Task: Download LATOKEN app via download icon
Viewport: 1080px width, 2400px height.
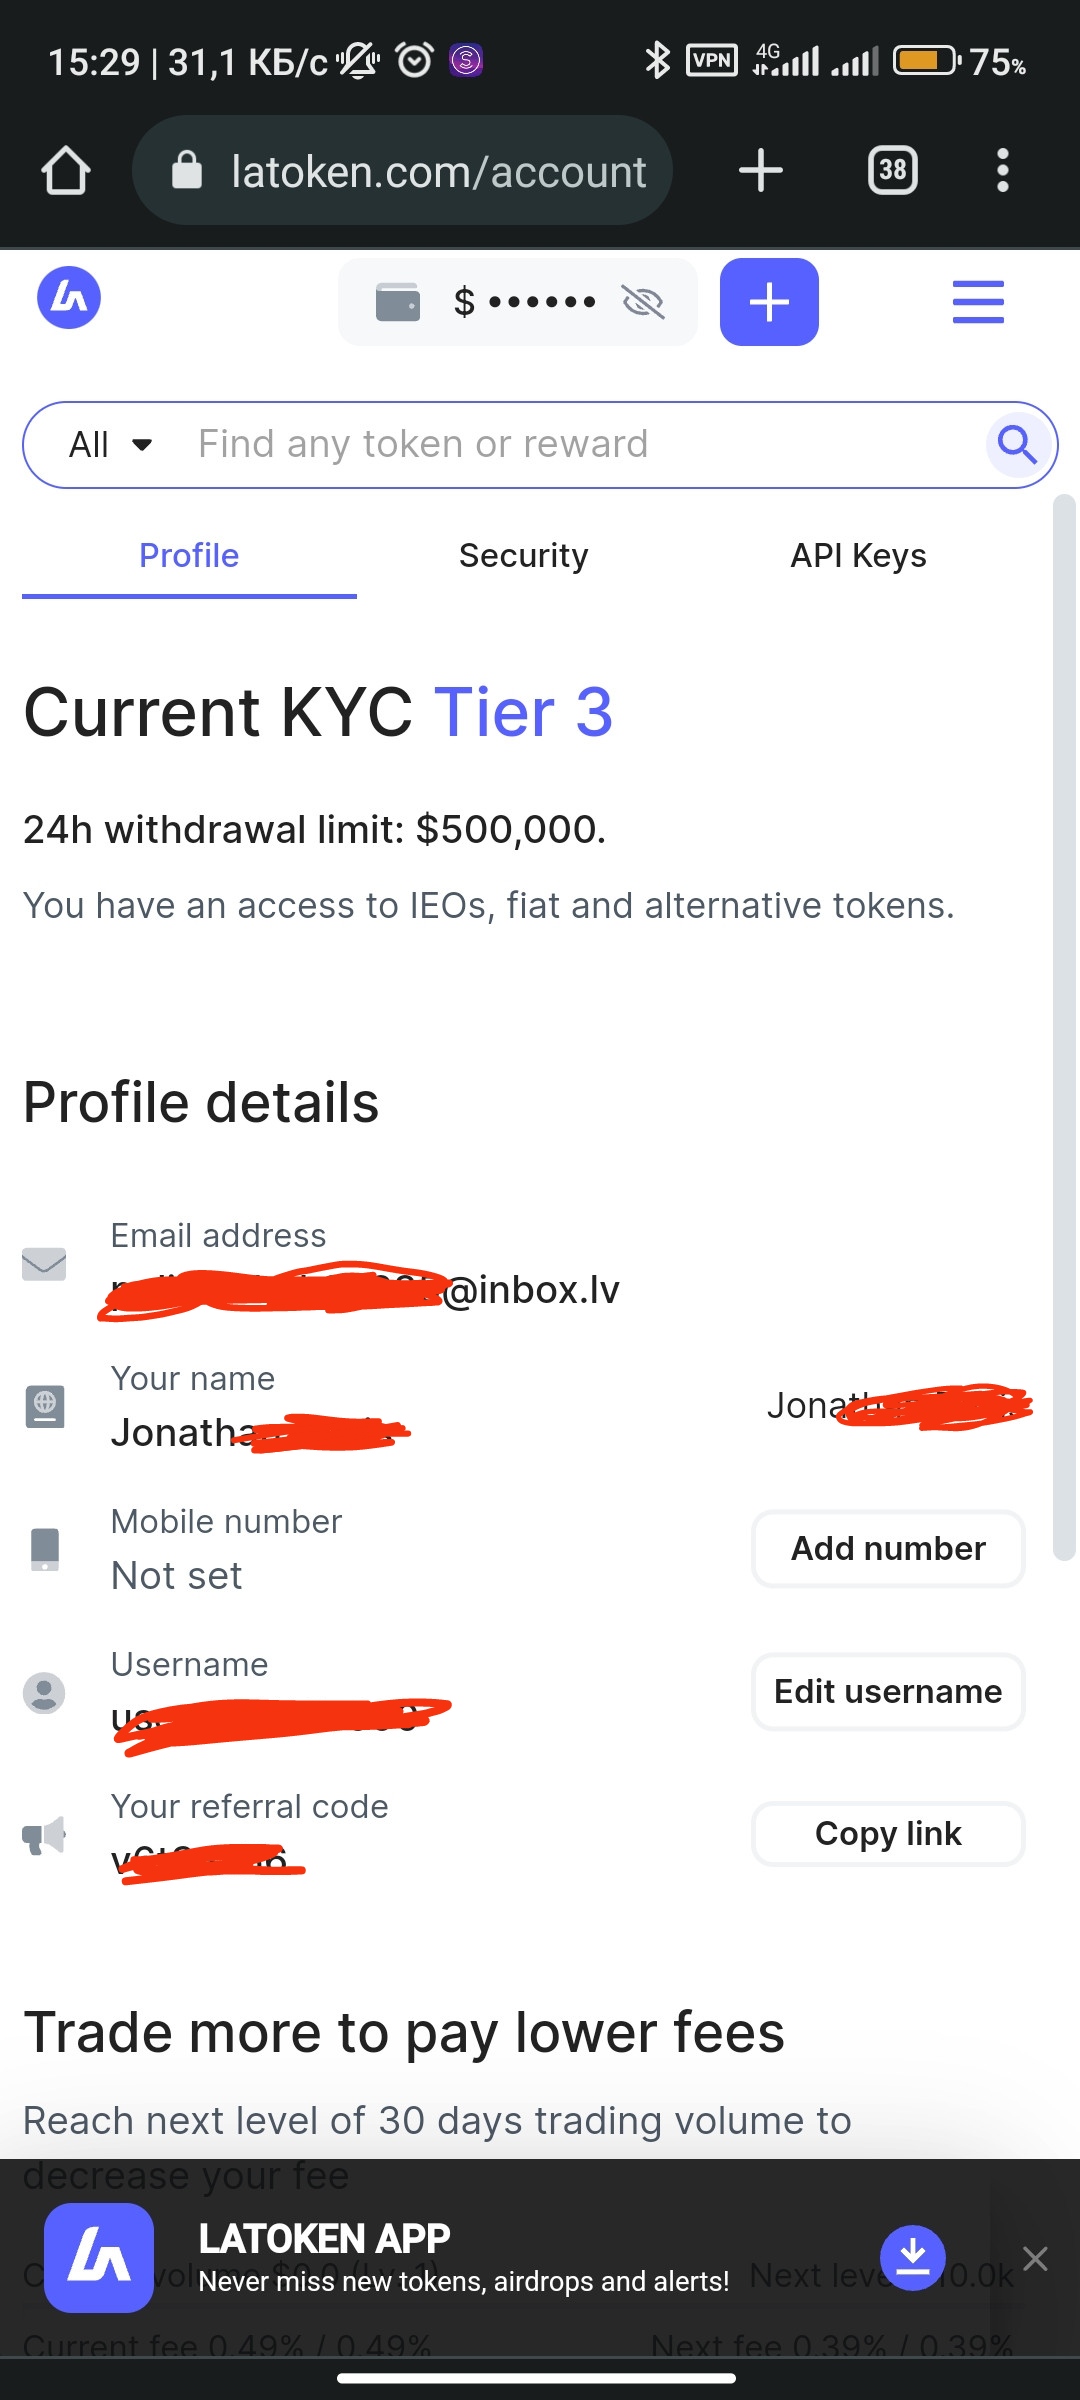Action: [x=912, y=2257]
